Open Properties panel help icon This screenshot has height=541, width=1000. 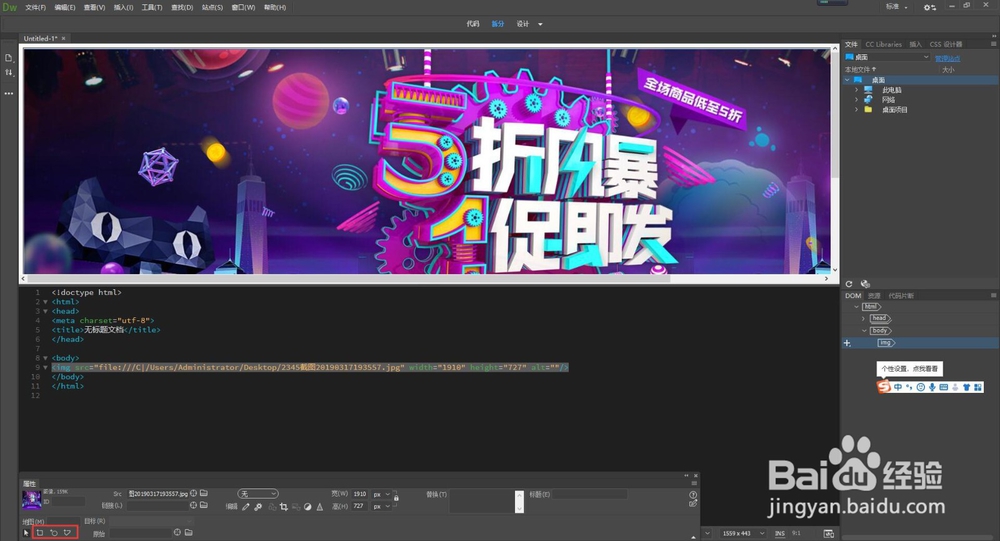click(693, 494)
